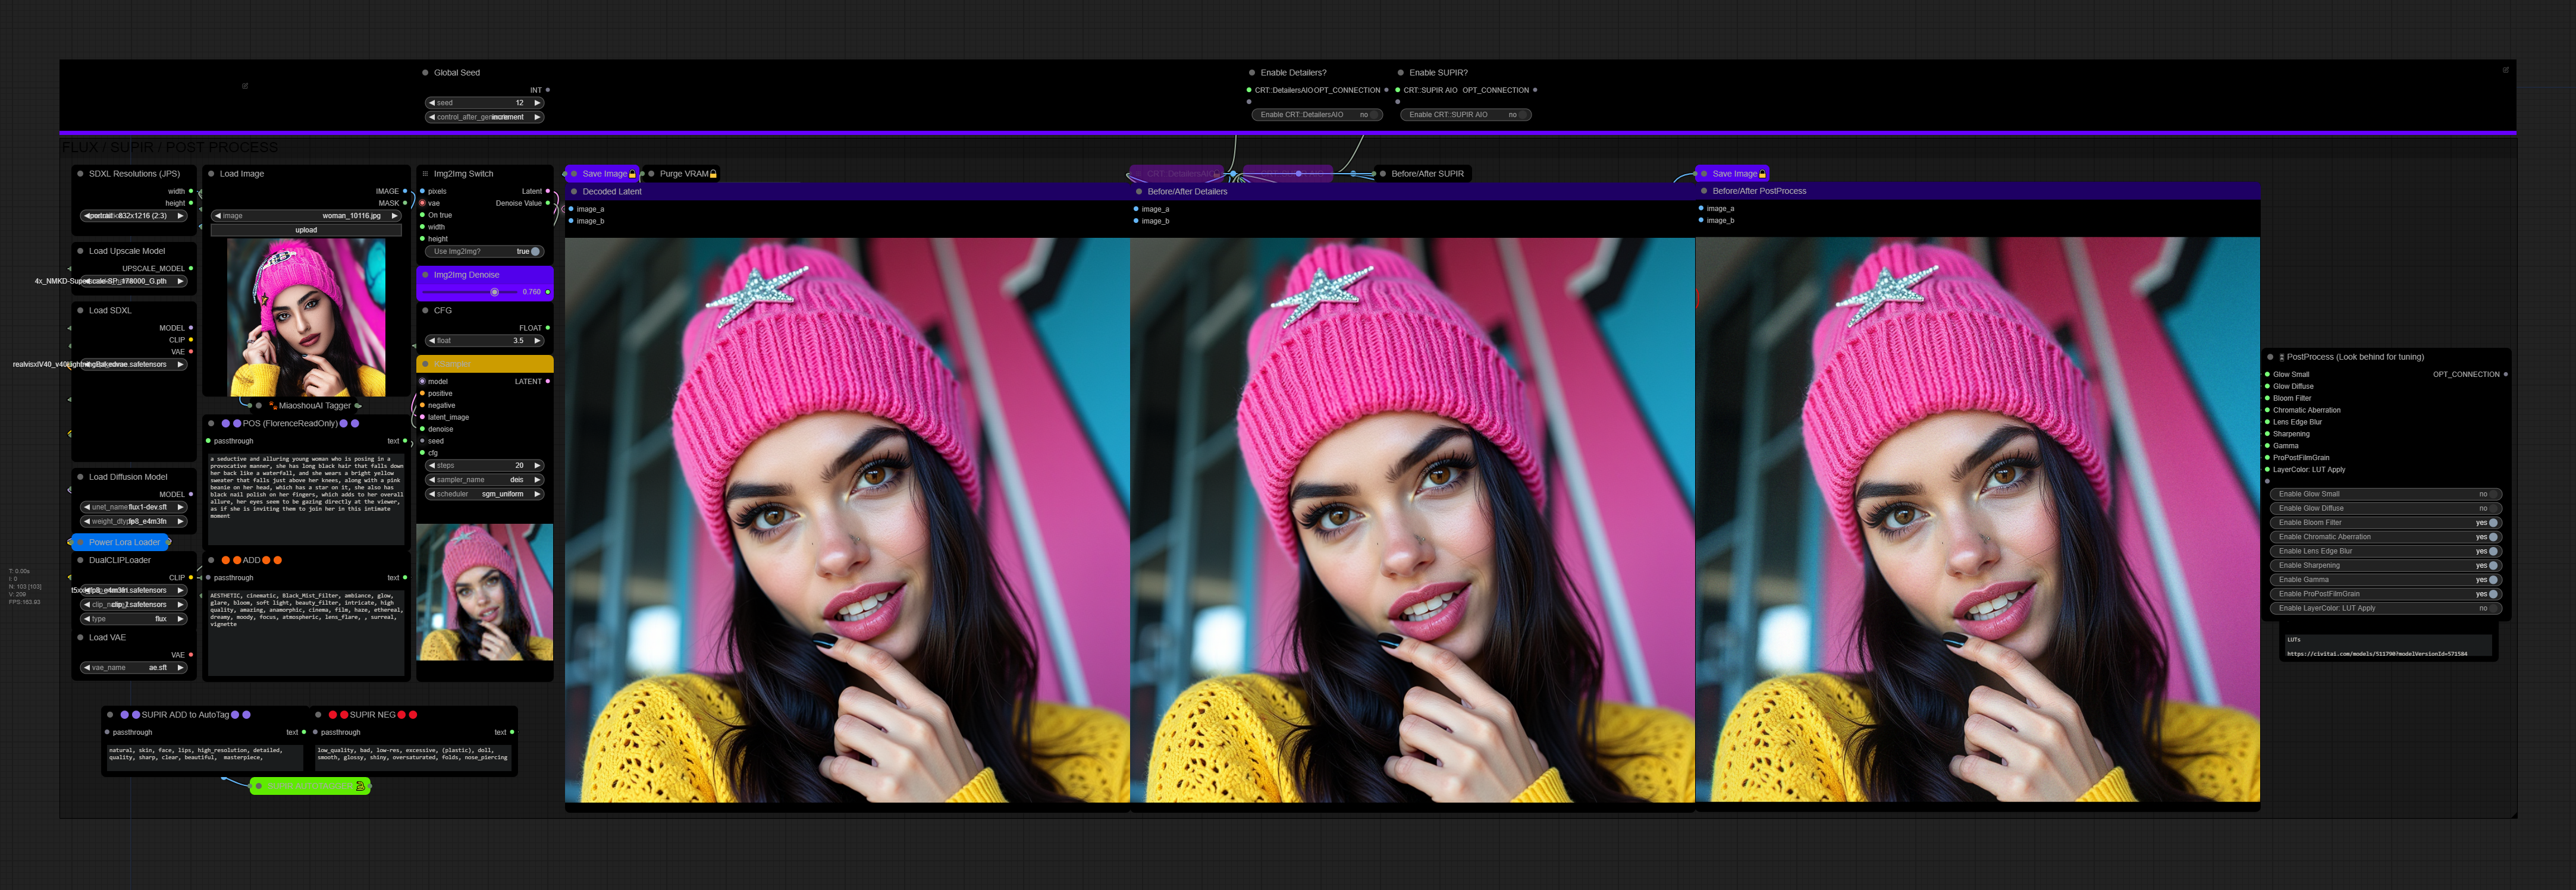Collapse the CFG node title dot
Viewport: 2576px width, 890px height.
pos(425,310)
